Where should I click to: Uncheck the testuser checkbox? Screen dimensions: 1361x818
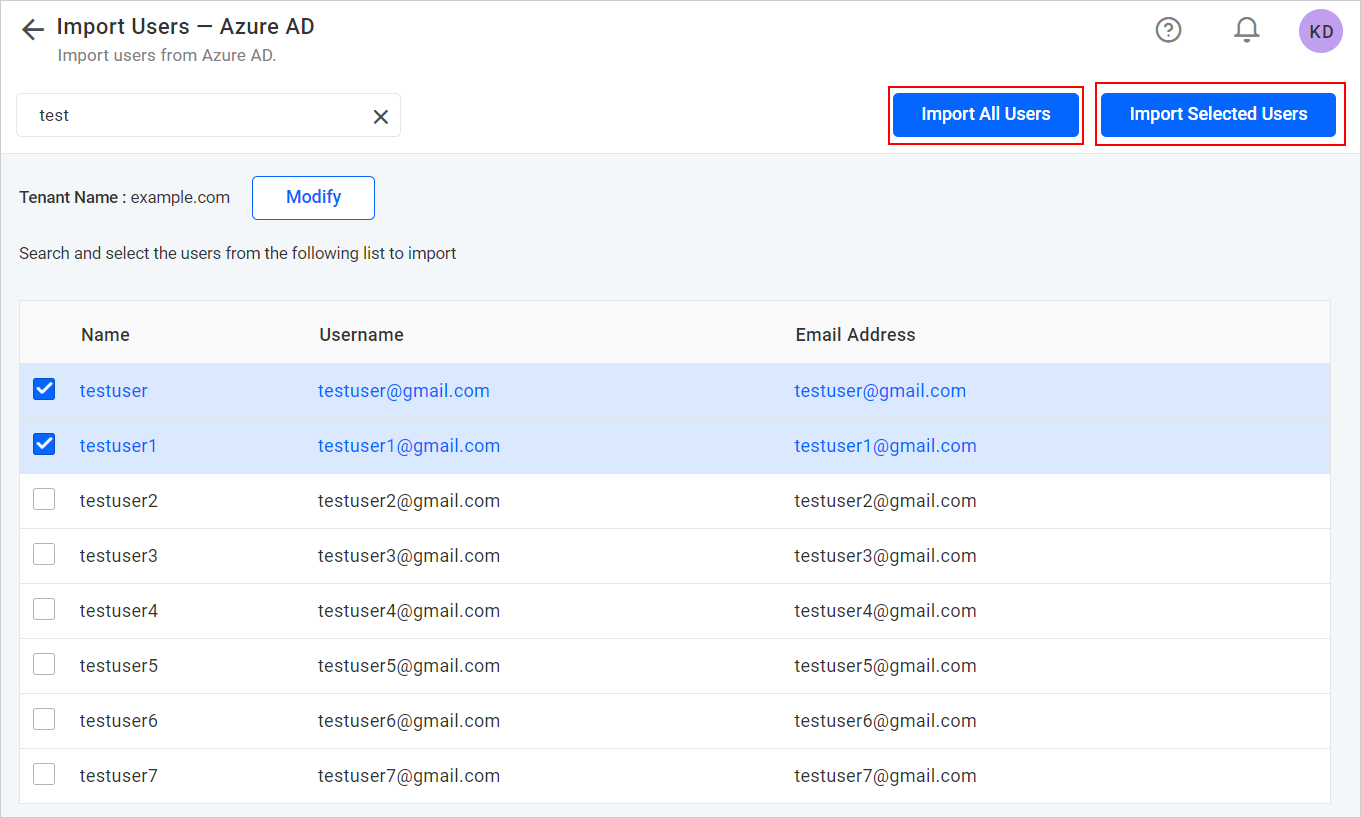pyautogui.click(x=43, y=389)
